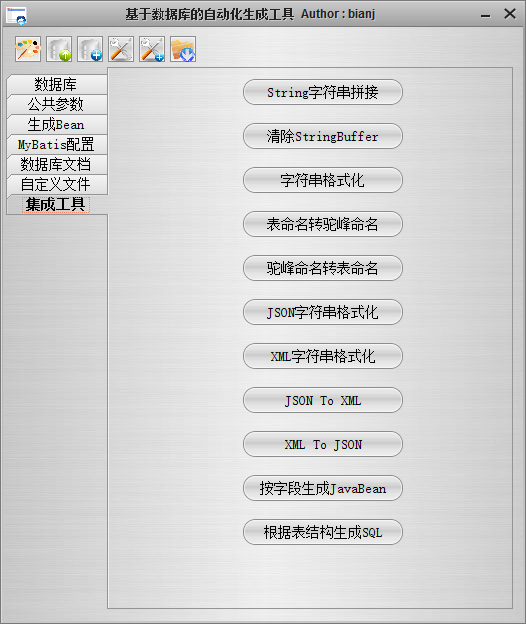Launch the 字符串格式化 tool
The image size is (526, 624).
[323, 180]
